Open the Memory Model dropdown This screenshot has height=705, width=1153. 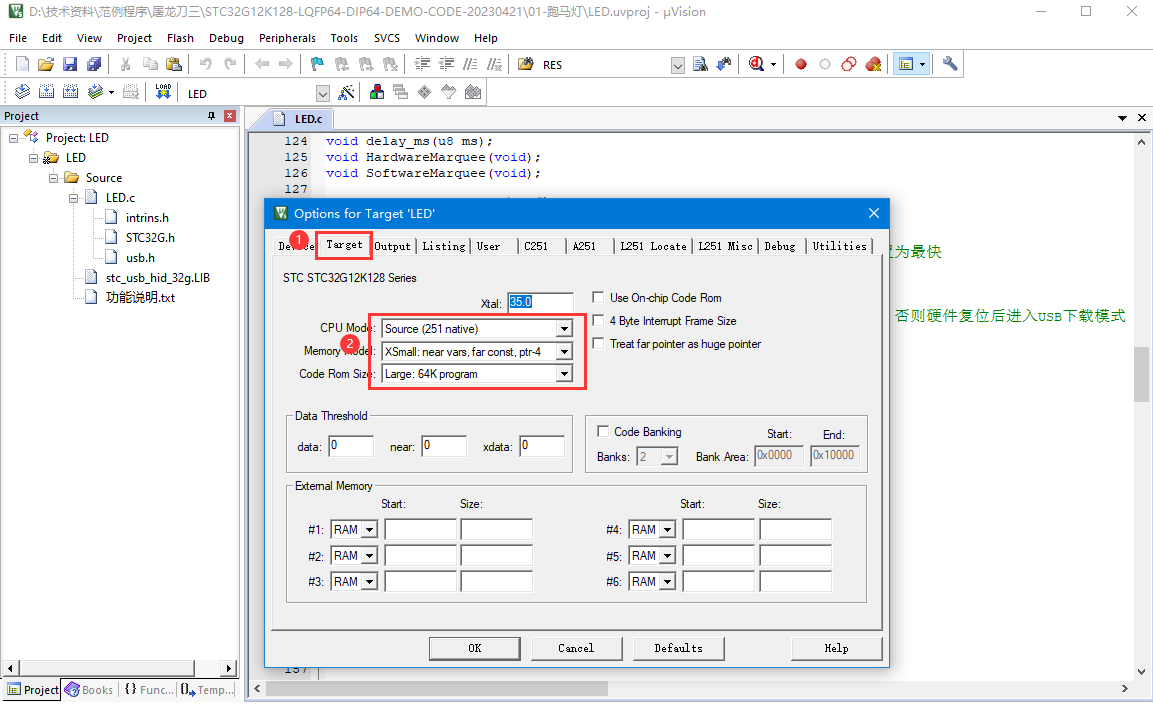[x=564, y=351]
